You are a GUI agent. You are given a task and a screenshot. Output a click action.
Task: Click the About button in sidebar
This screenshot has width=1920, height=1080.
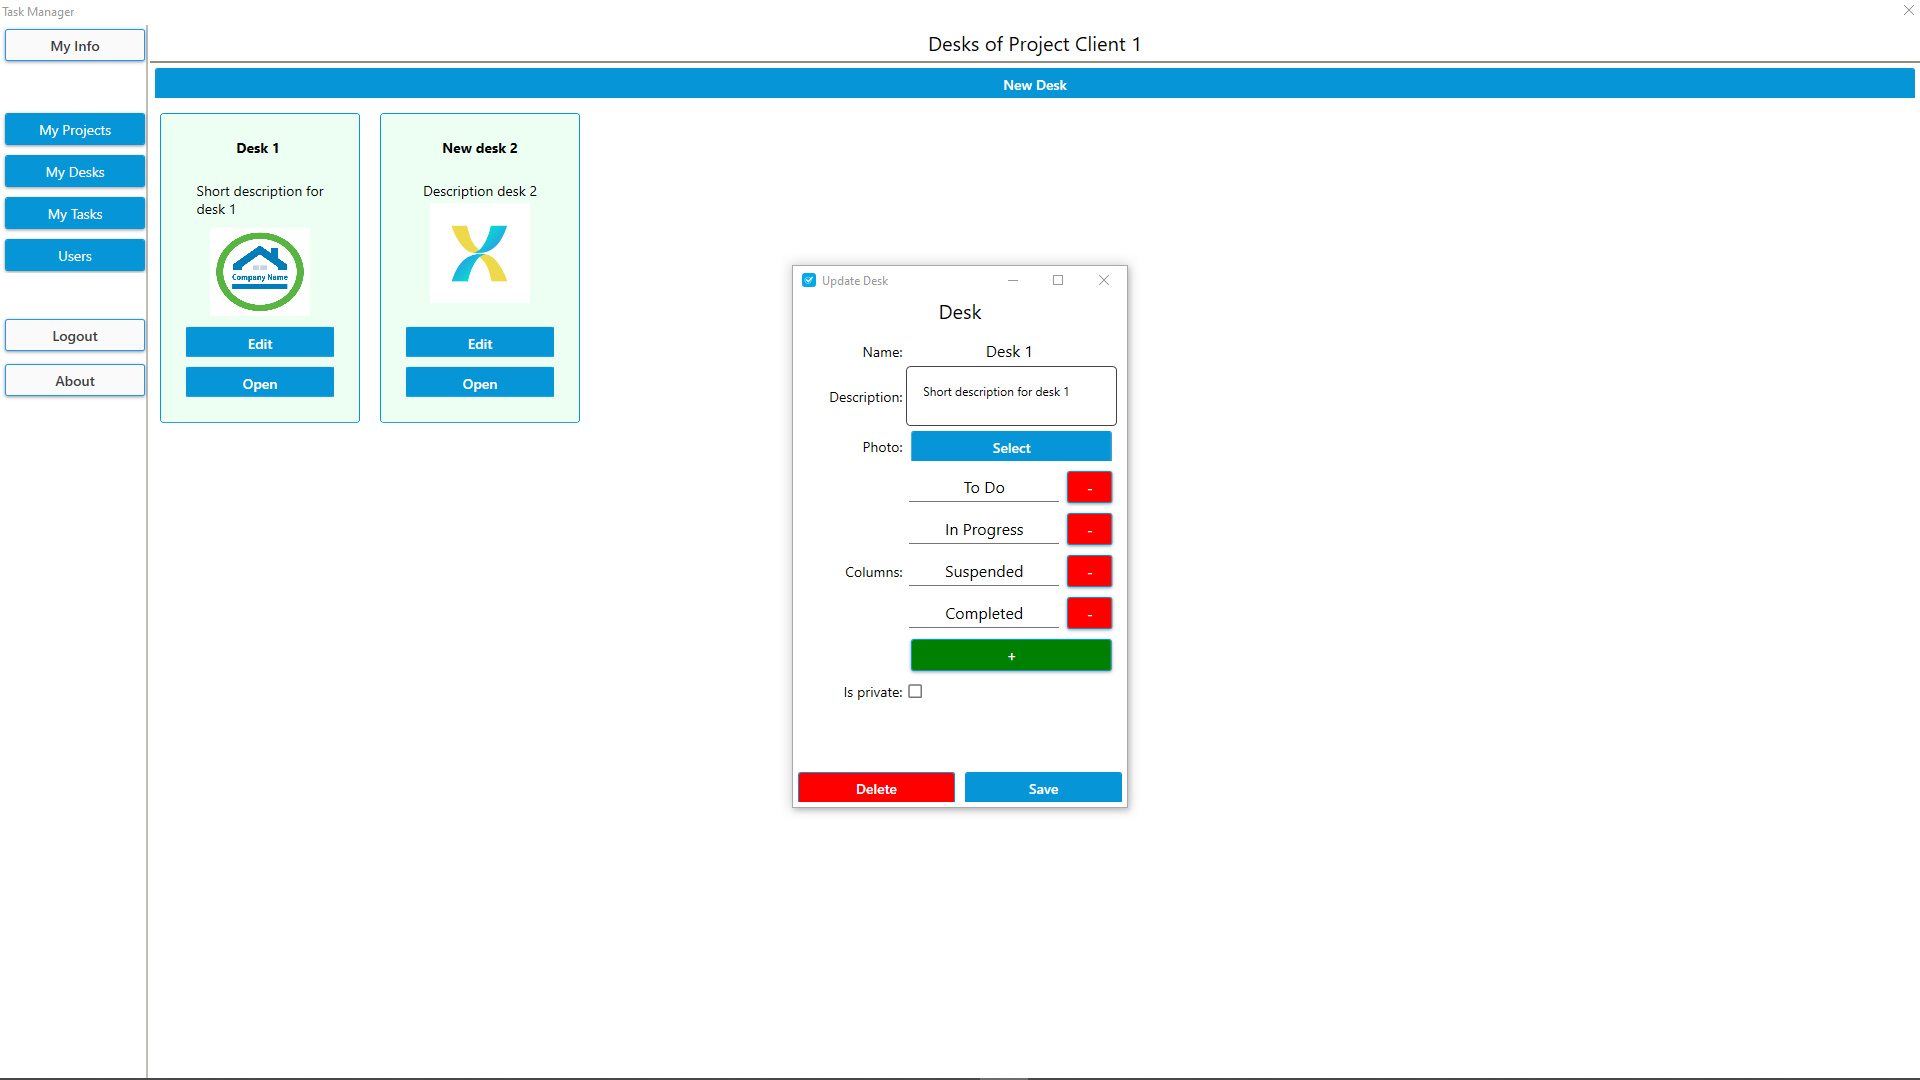tap(74, 380)
